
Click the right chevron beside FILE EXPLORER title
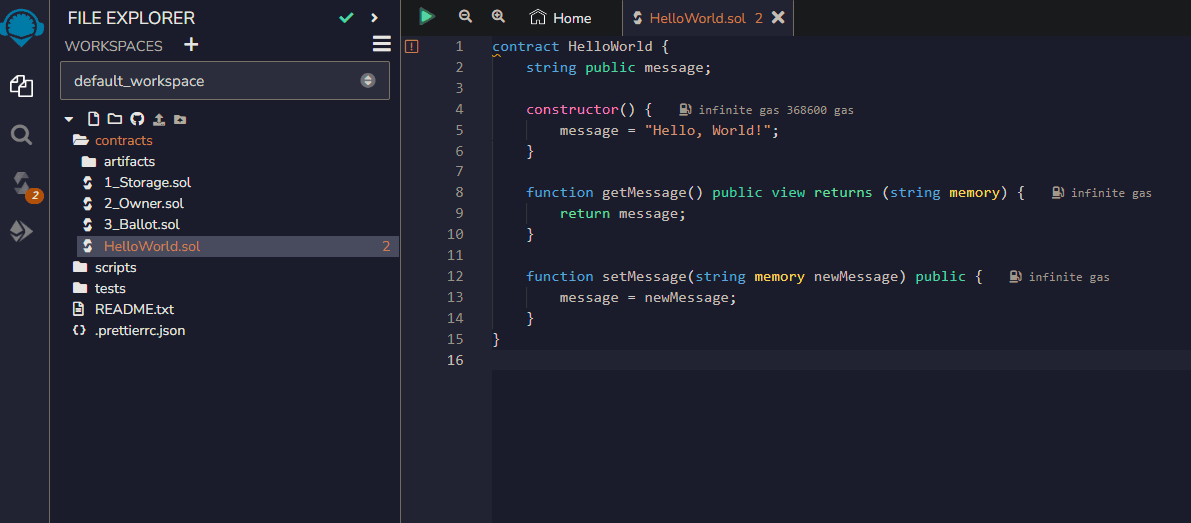(x=374, y=17)
